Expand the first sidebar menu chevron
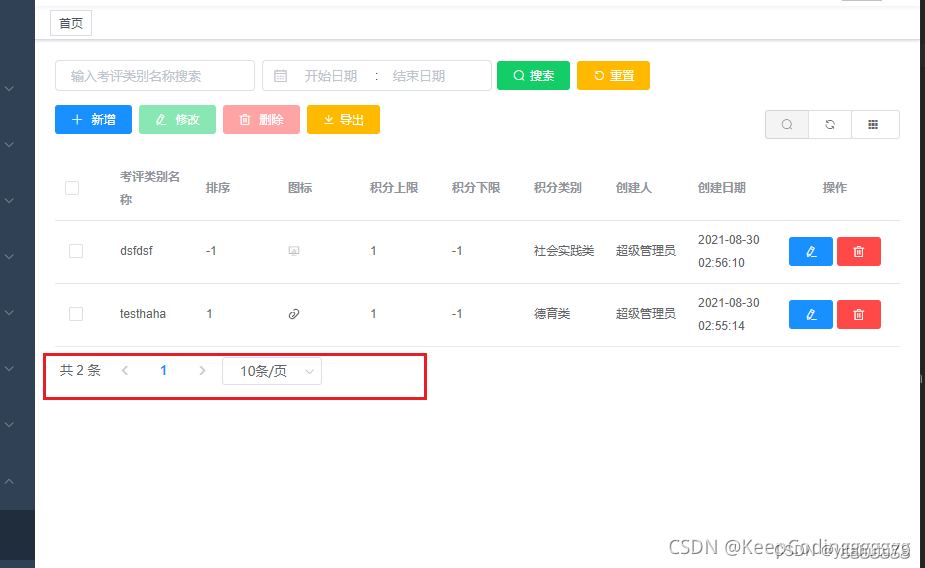This screenshot has width=925, height=568. [x=9, y=88]
